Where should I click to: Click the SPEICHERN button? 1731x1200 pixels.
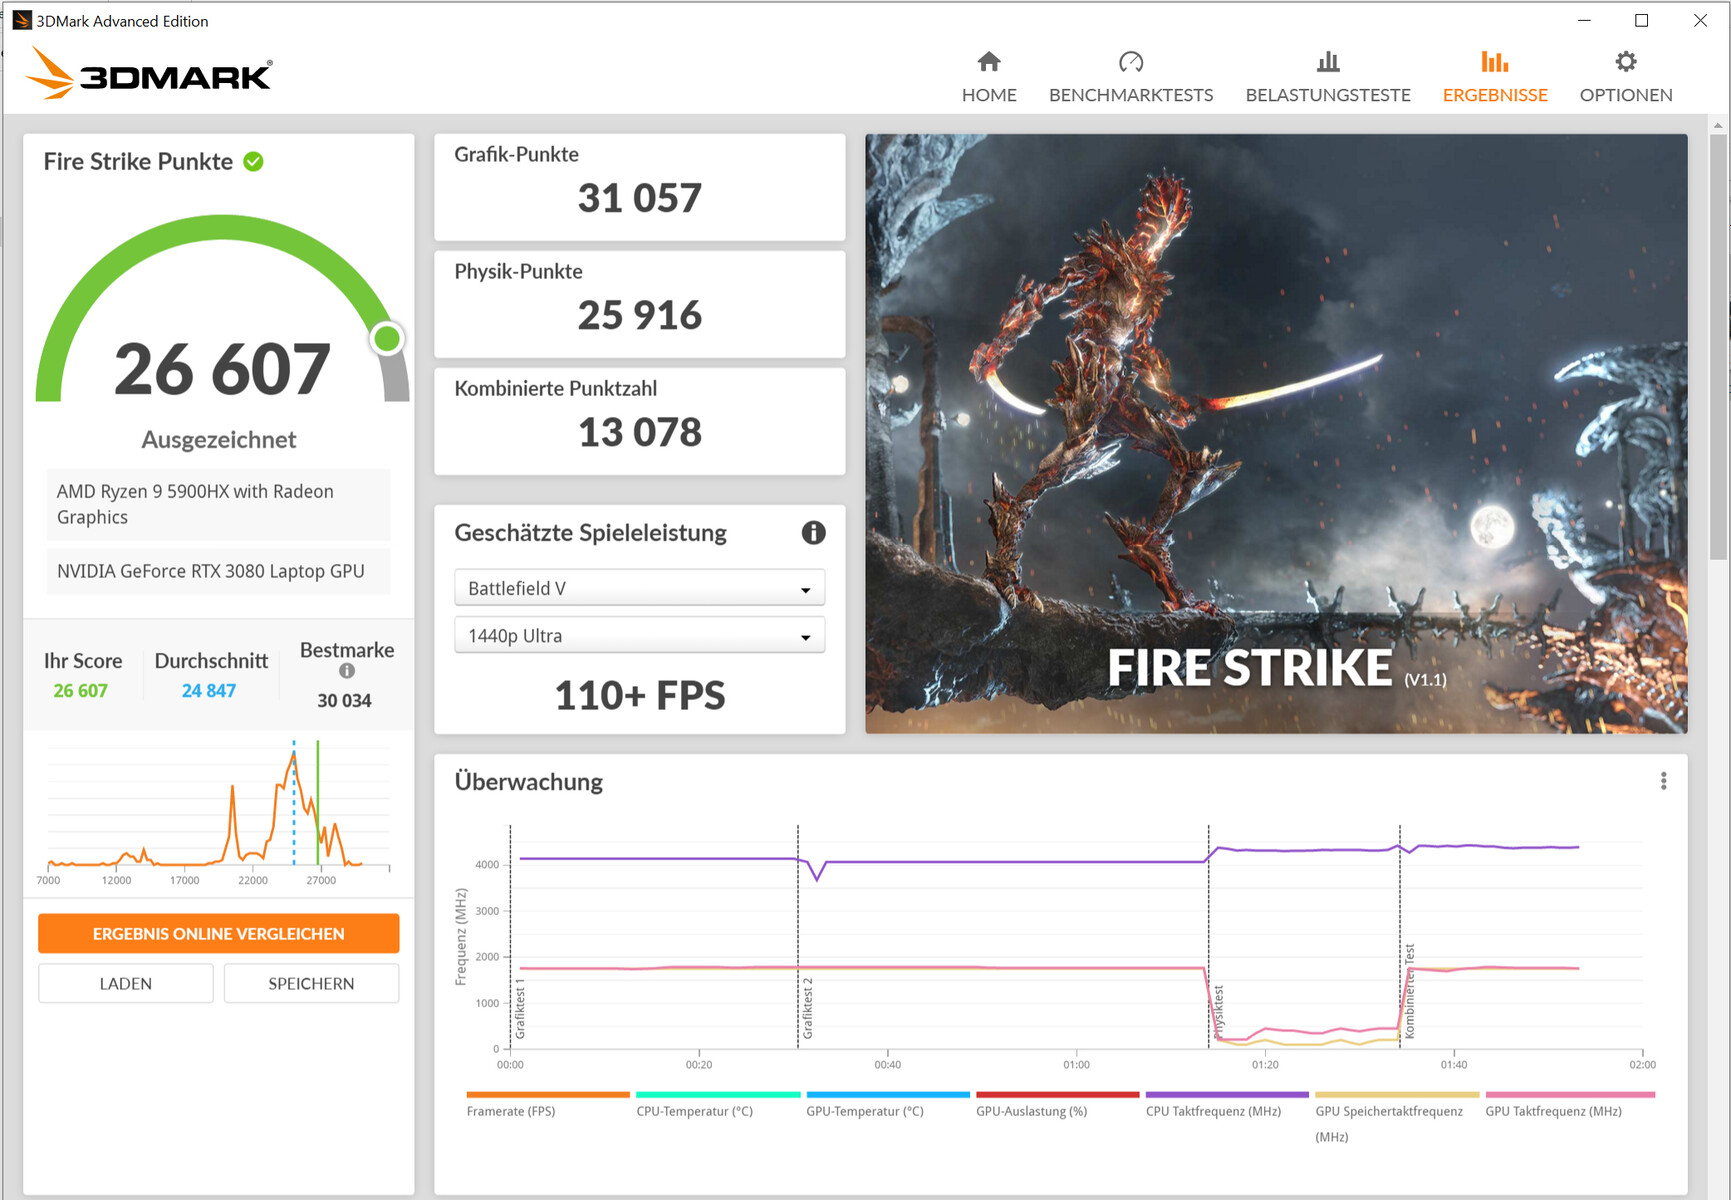[311, 983]
